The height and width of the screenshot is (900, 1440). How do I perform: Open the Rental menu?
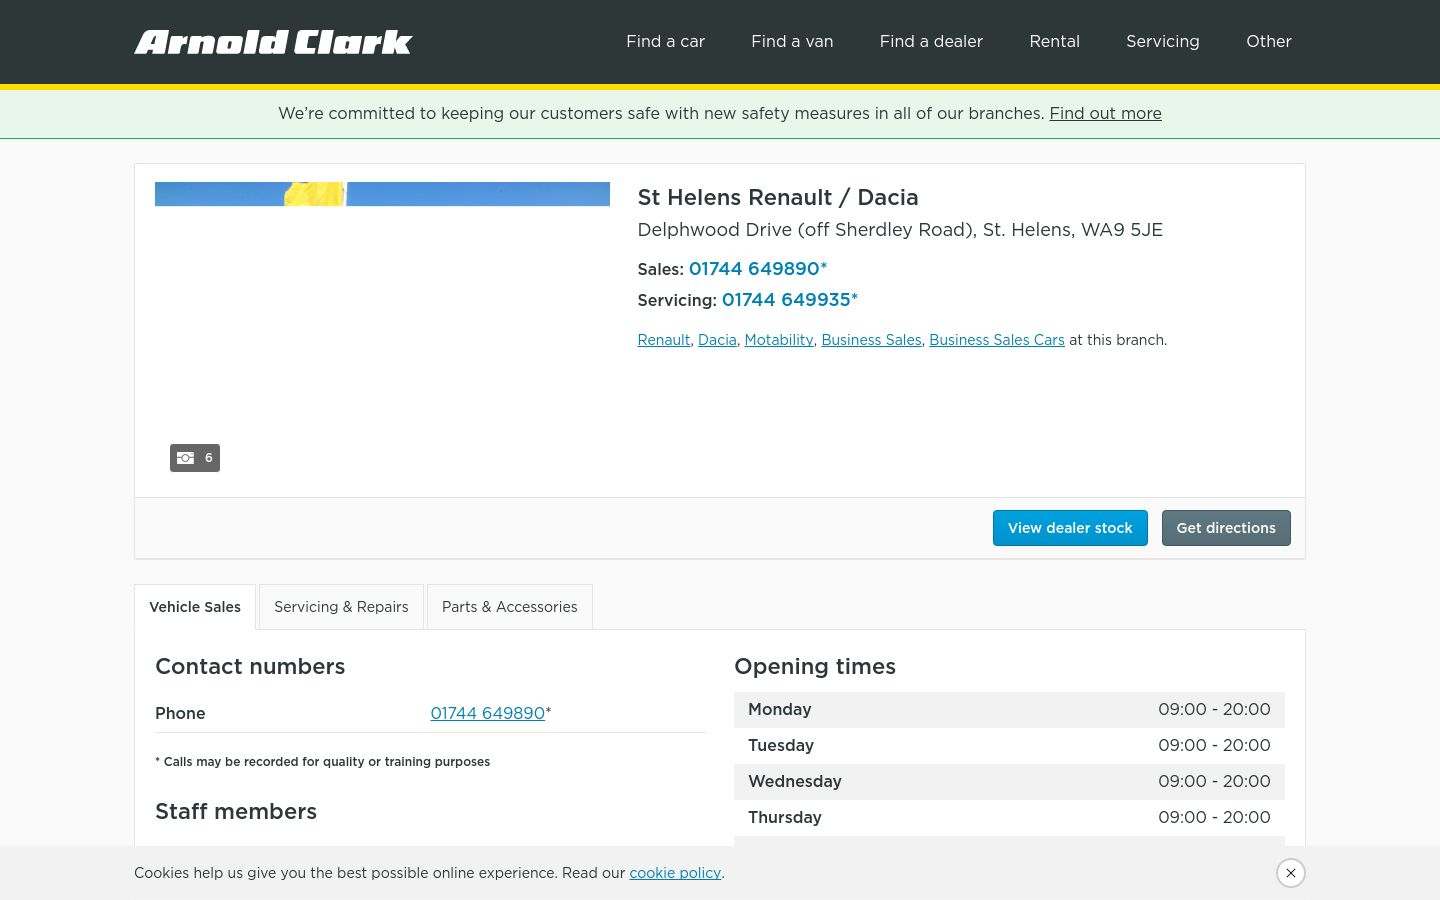coord(1054,41)
